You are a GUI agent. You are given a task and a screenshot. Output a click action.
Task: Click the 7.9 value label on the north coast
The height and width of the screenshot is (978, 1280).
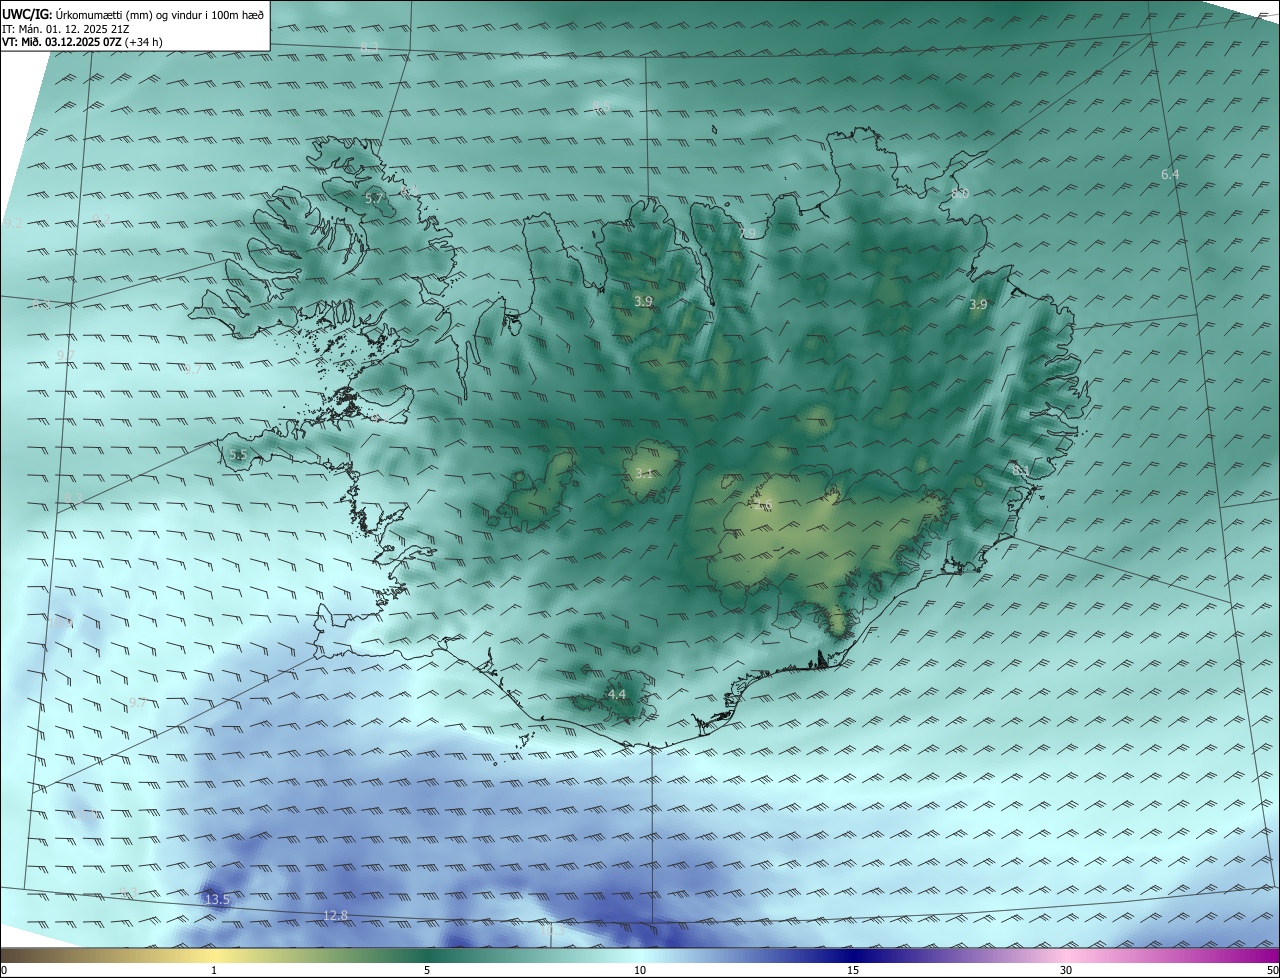(748, 233)
